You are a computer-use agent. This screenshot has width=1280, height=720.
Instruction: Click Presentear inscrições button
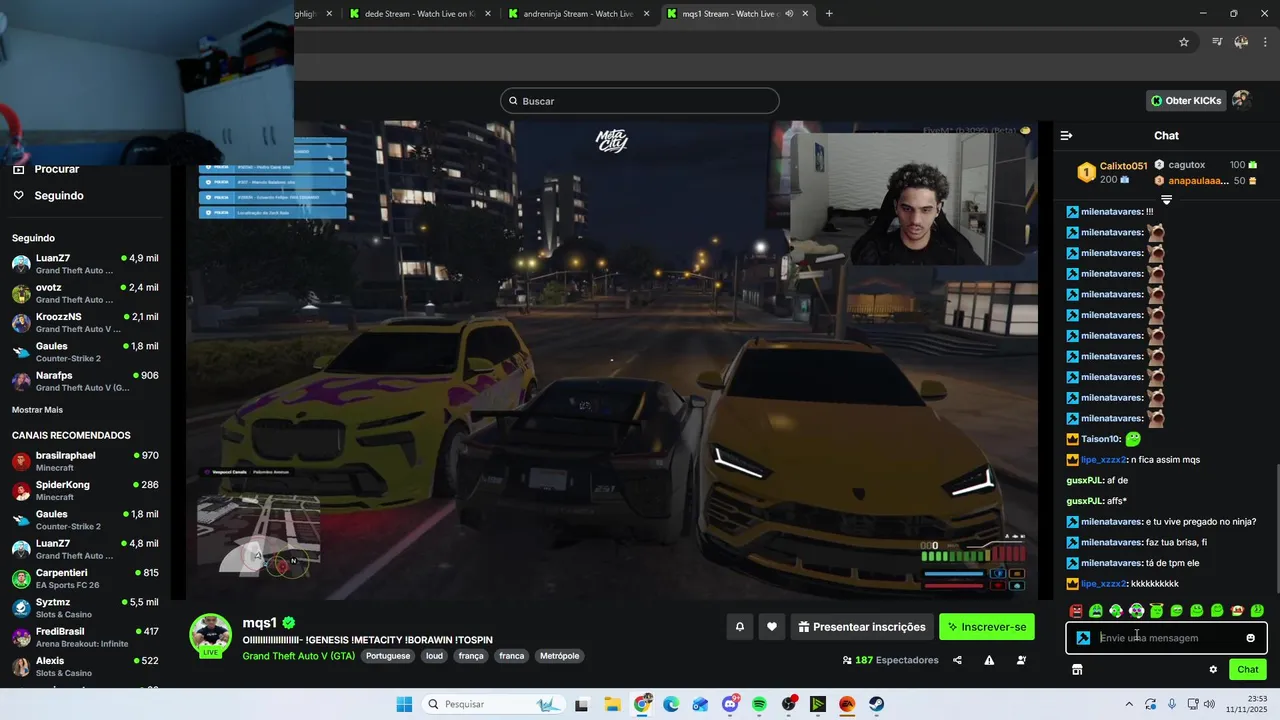coord(861,627)
